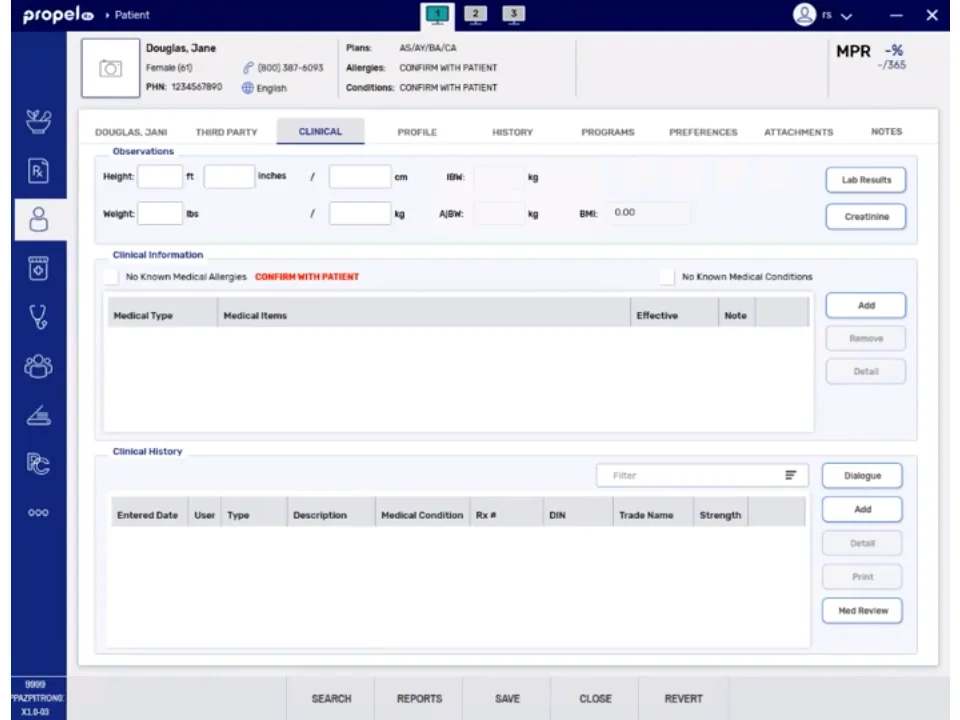Focus the Height feet input field

pos(160,176)
